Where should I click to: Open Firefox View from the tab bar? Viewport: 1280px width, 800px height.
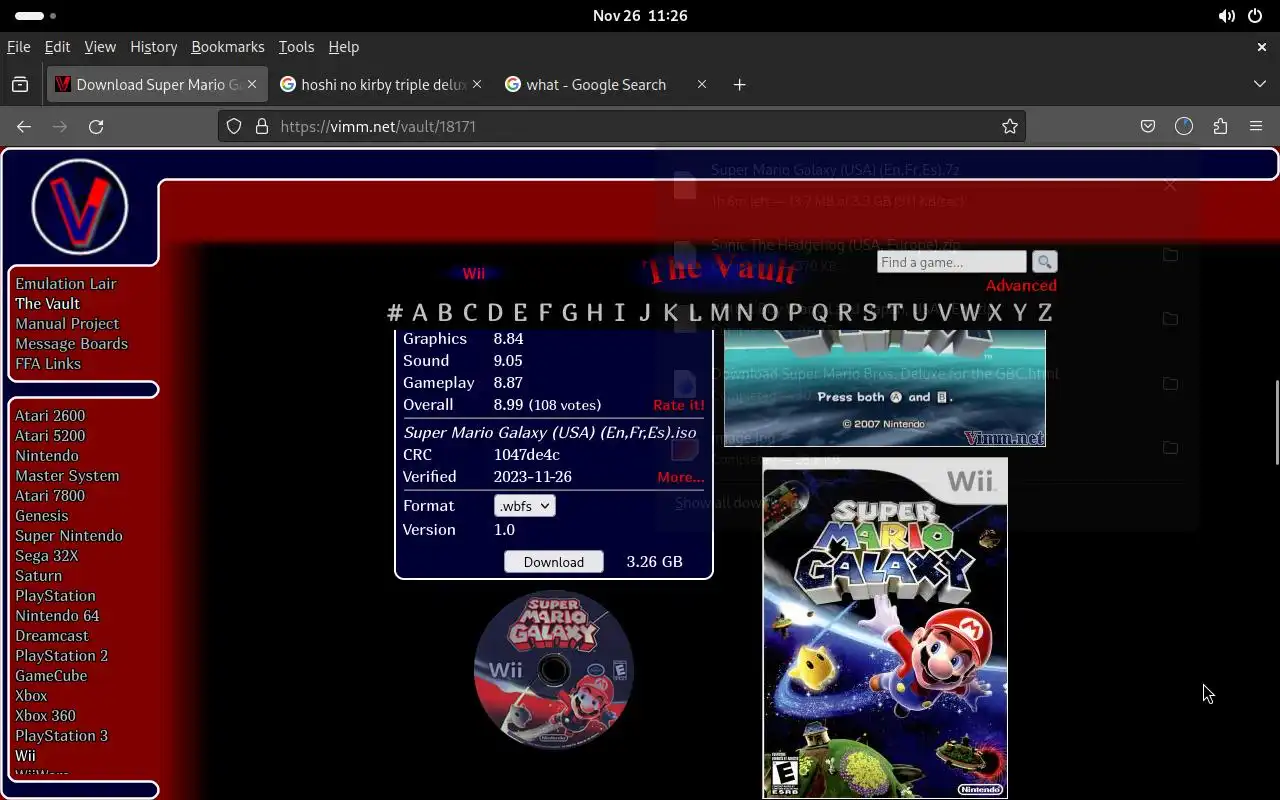(x=20, y=85)
